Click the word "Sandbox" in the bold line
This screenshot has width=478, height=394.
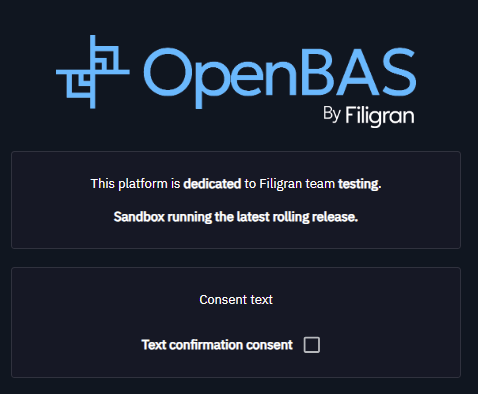point(139,217)
